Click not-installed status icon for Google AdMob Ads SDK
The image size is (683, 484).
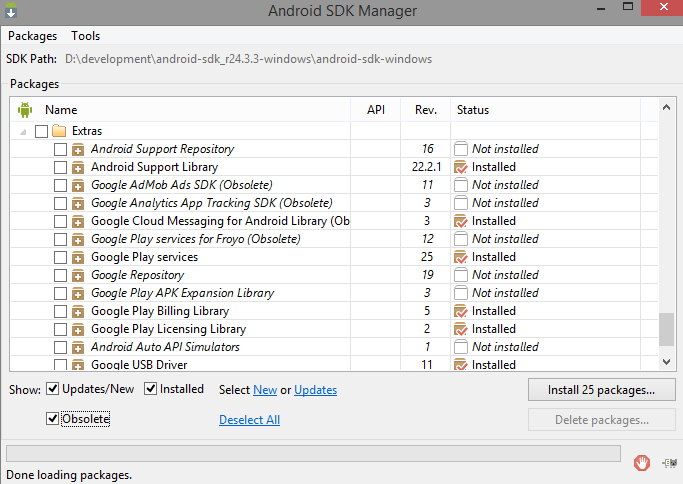460,185
